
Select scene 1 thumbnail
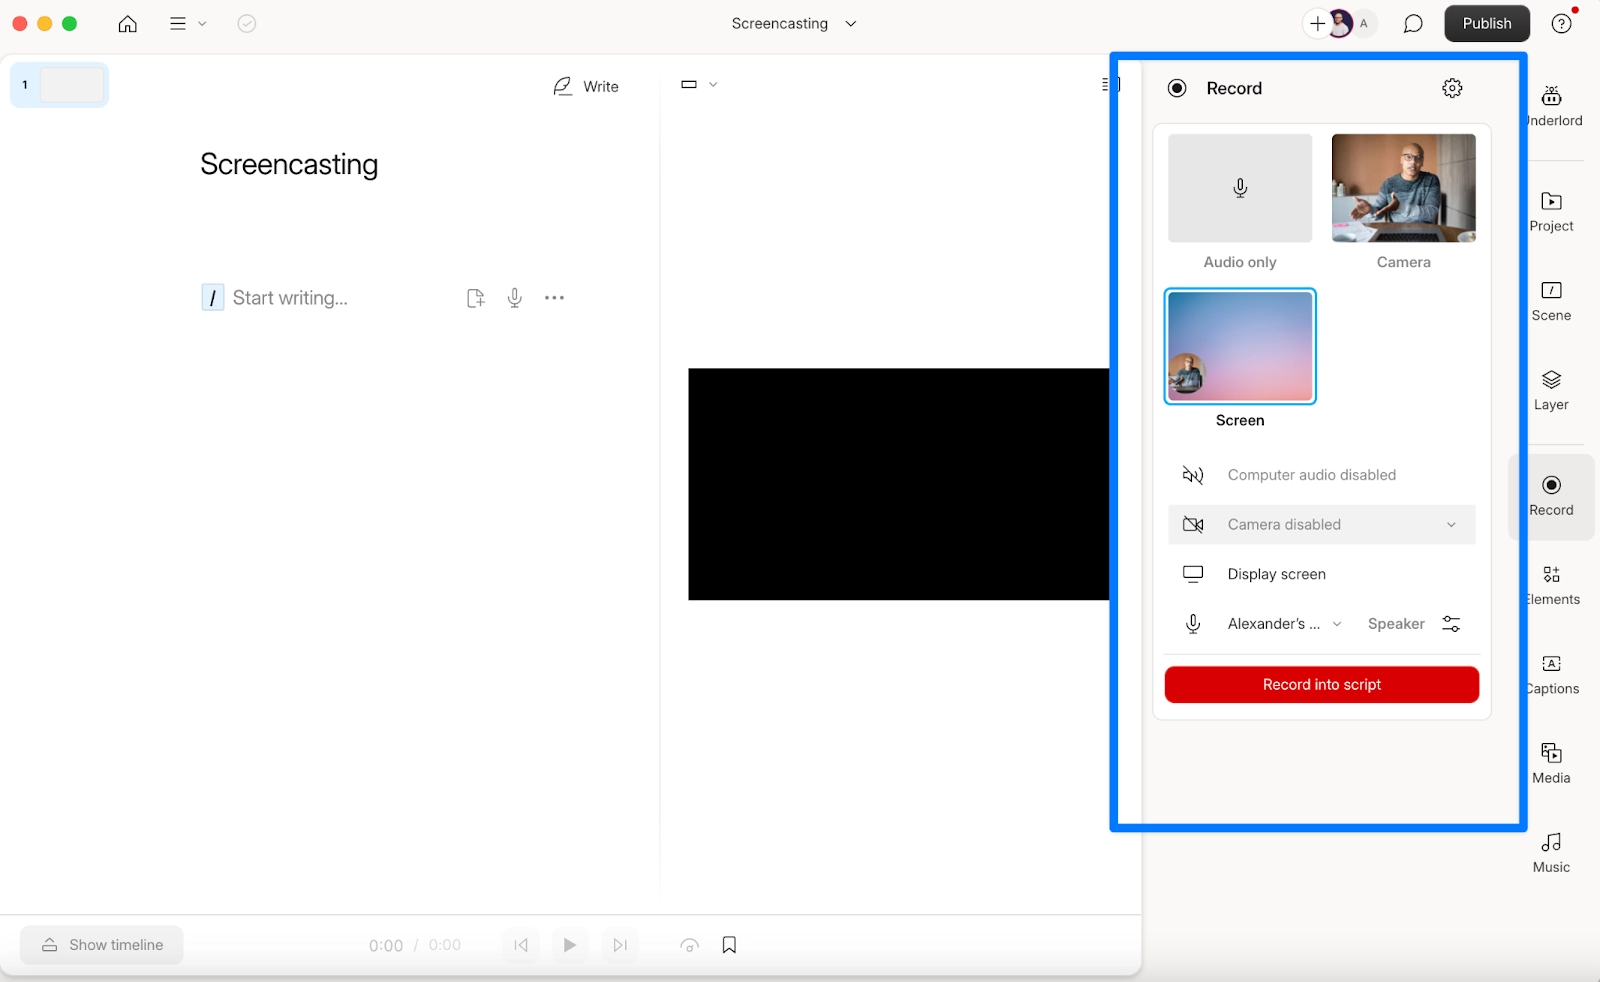[60, 85]
